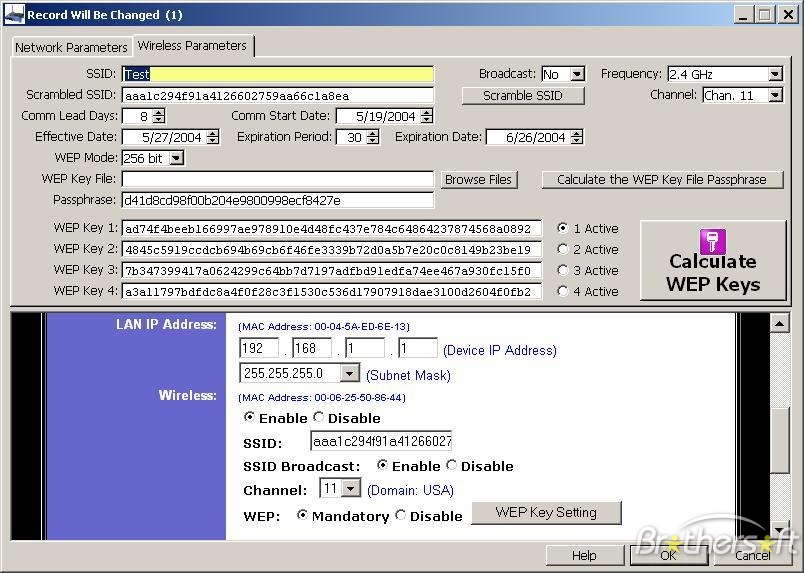Click the Expiration Period value 30
Image resolution: width=804 pixels, height=573 pixels.
point(354,137)
